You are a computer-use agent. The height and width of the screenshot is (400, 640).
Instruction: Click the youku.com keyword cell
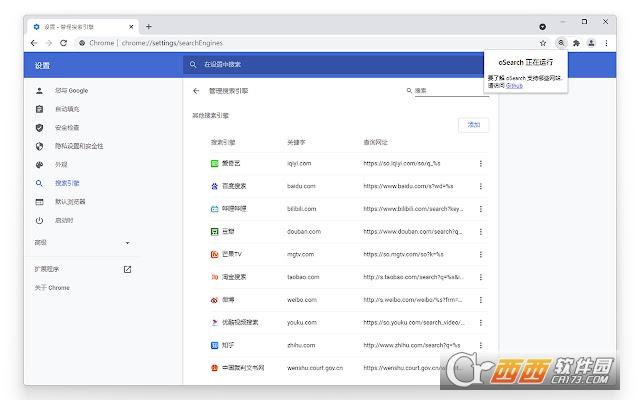302,322
